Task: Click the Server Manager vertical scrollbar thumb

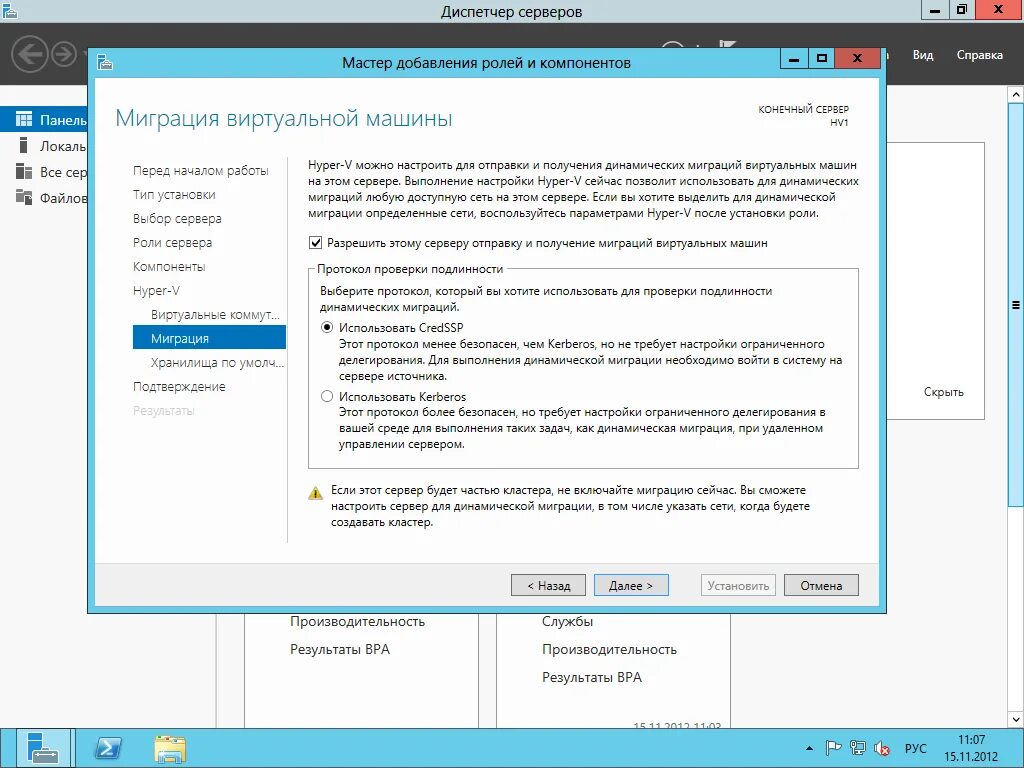Action: point(1016,304)
